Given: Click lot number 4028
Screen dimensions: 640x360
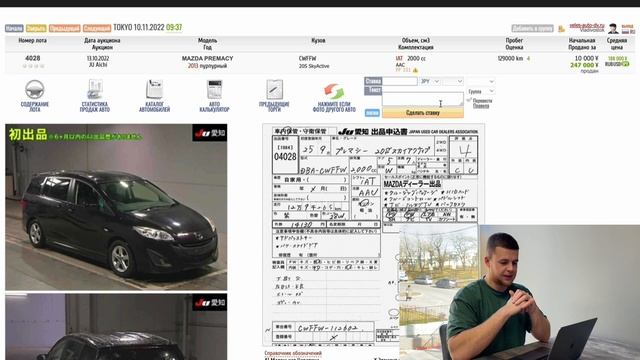Looking at the screenshot, I should pyautogui.click(x=33, y=58).
